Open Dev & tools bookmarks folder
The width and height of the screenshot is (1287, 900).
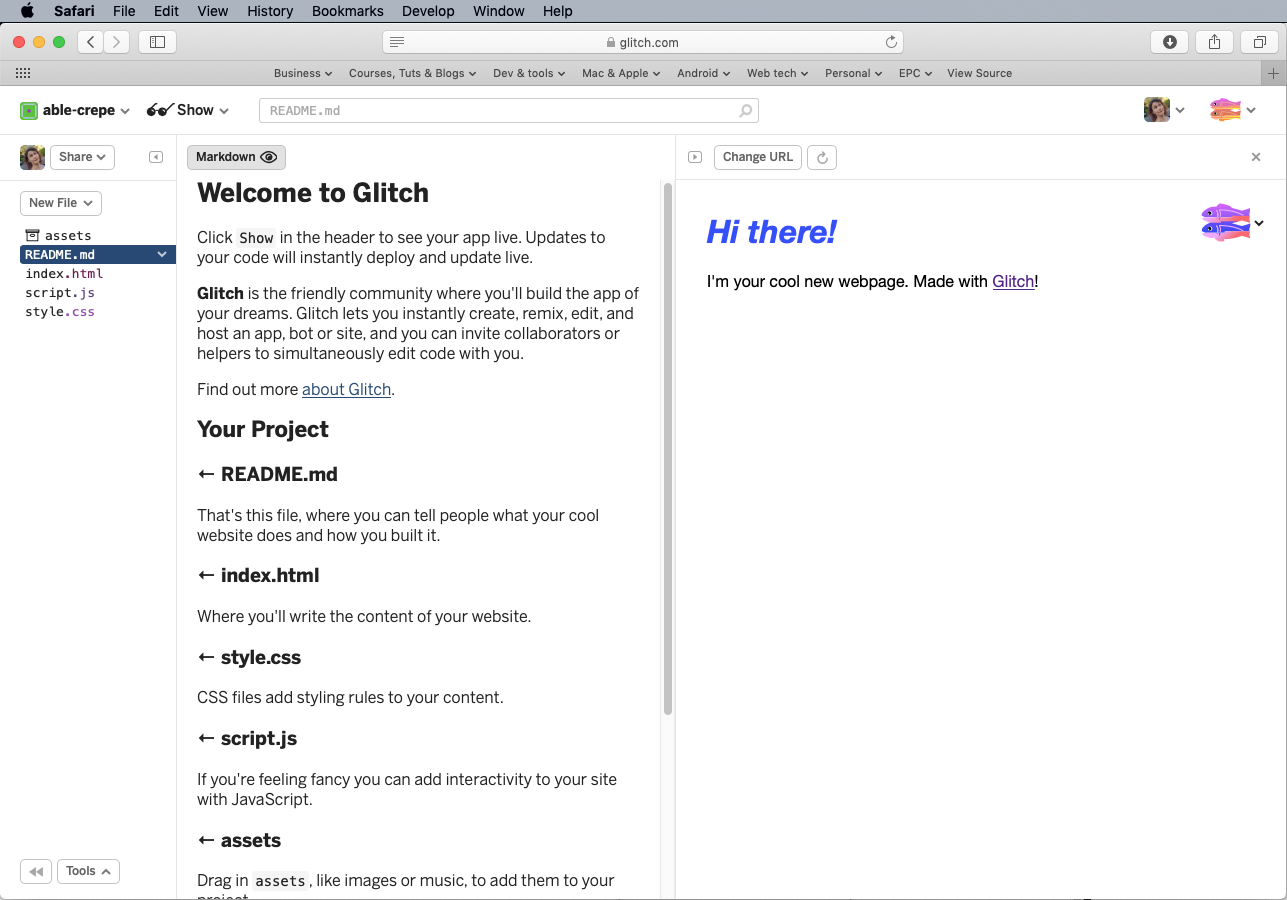coord(529,73)
